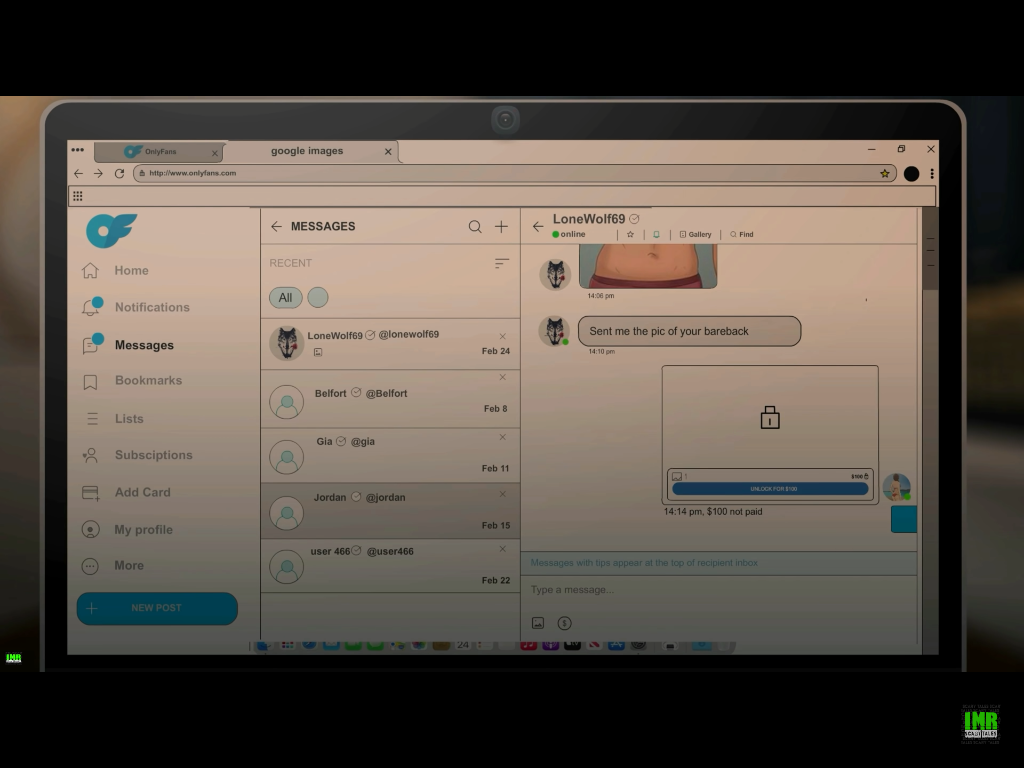The height and width of the screenshot is (768, 1024).
Task: Click the browser back arrow
Action: (x=78, y=174)
